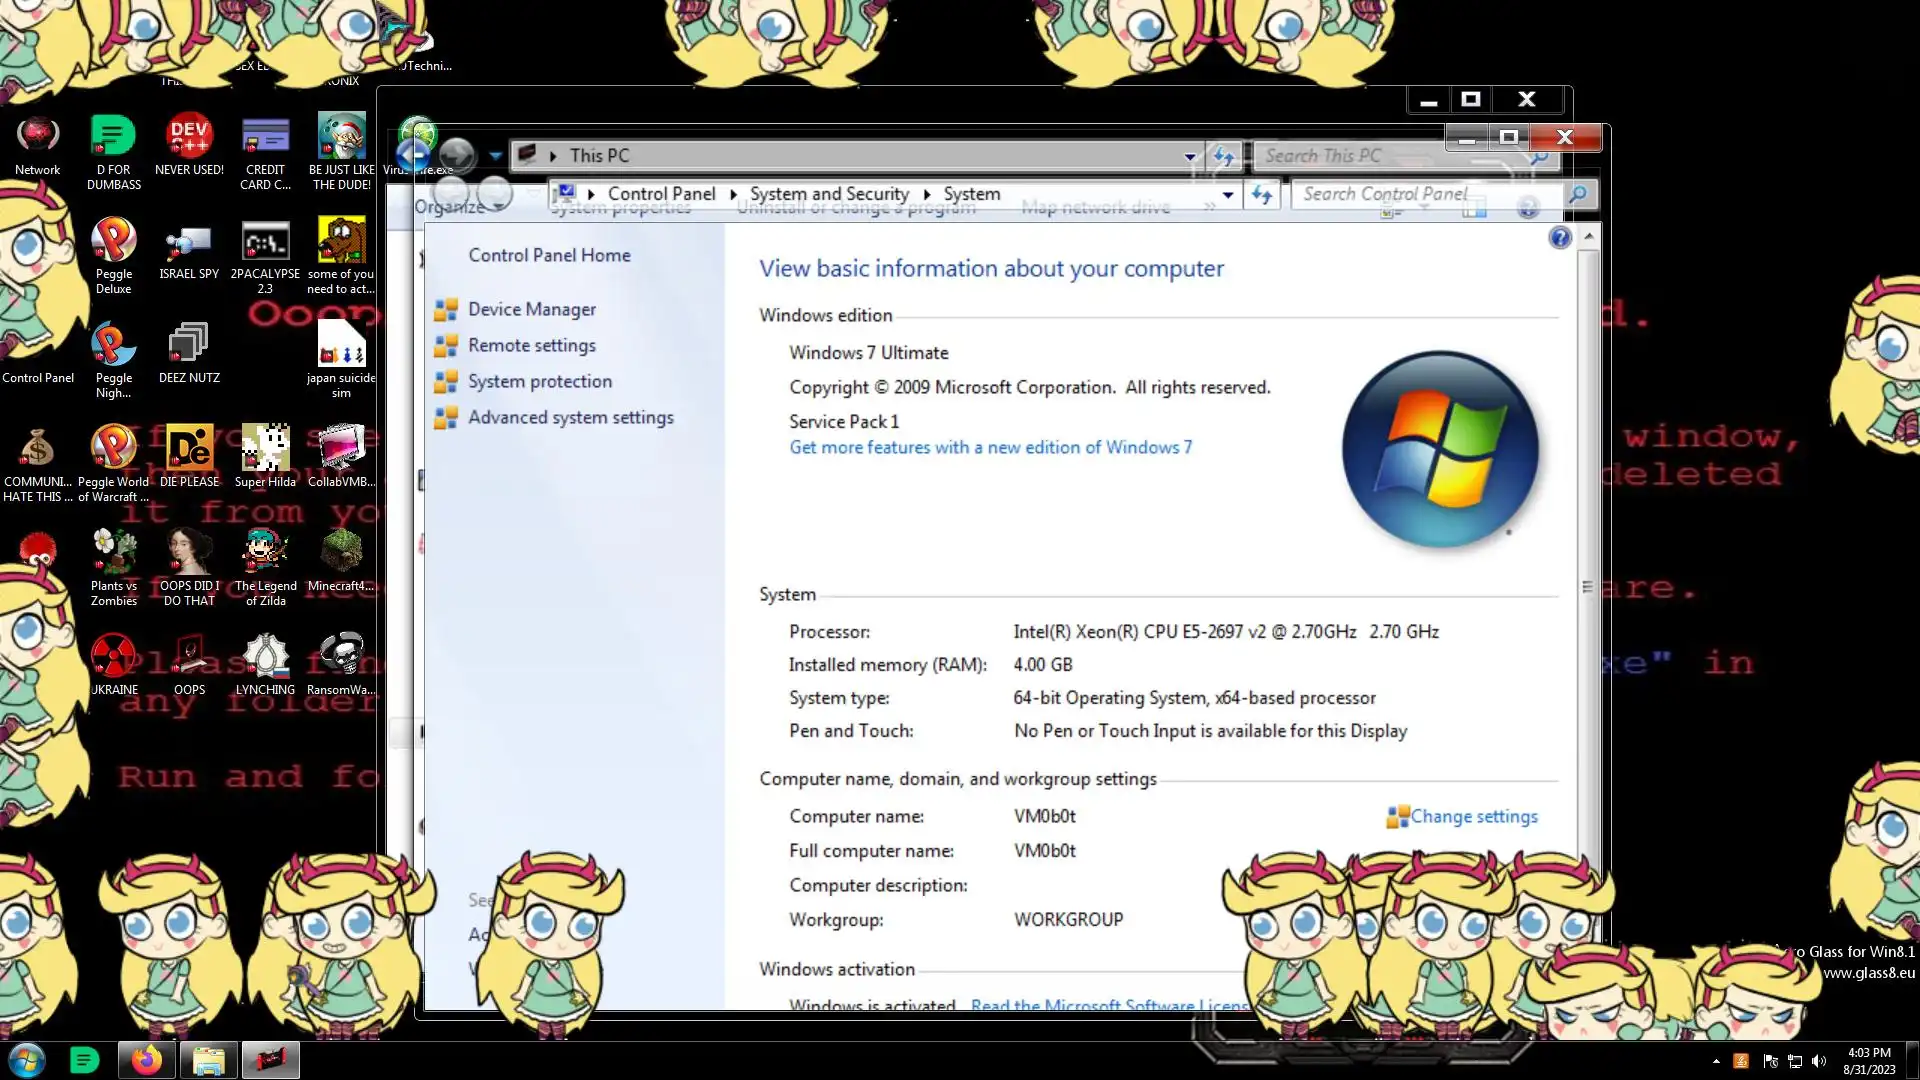Click the help question mark icon

tap(1559, 238)
